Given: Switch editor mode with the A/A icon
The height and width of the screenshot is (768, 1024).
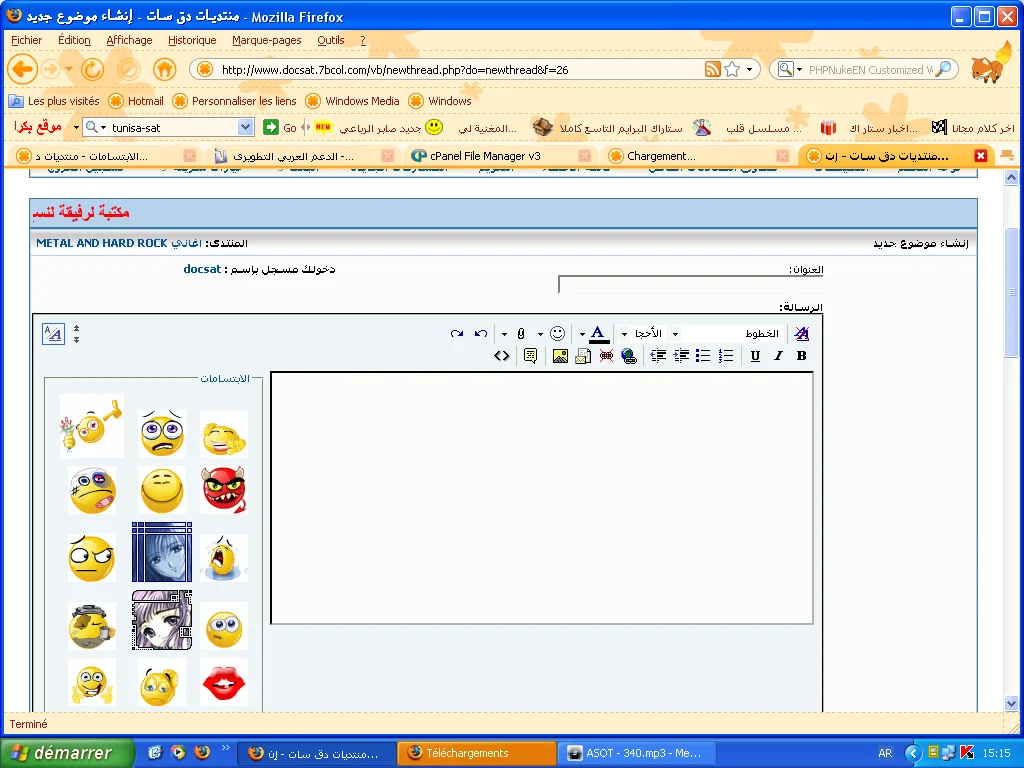Looking at the screenshot, I should 53,334.
